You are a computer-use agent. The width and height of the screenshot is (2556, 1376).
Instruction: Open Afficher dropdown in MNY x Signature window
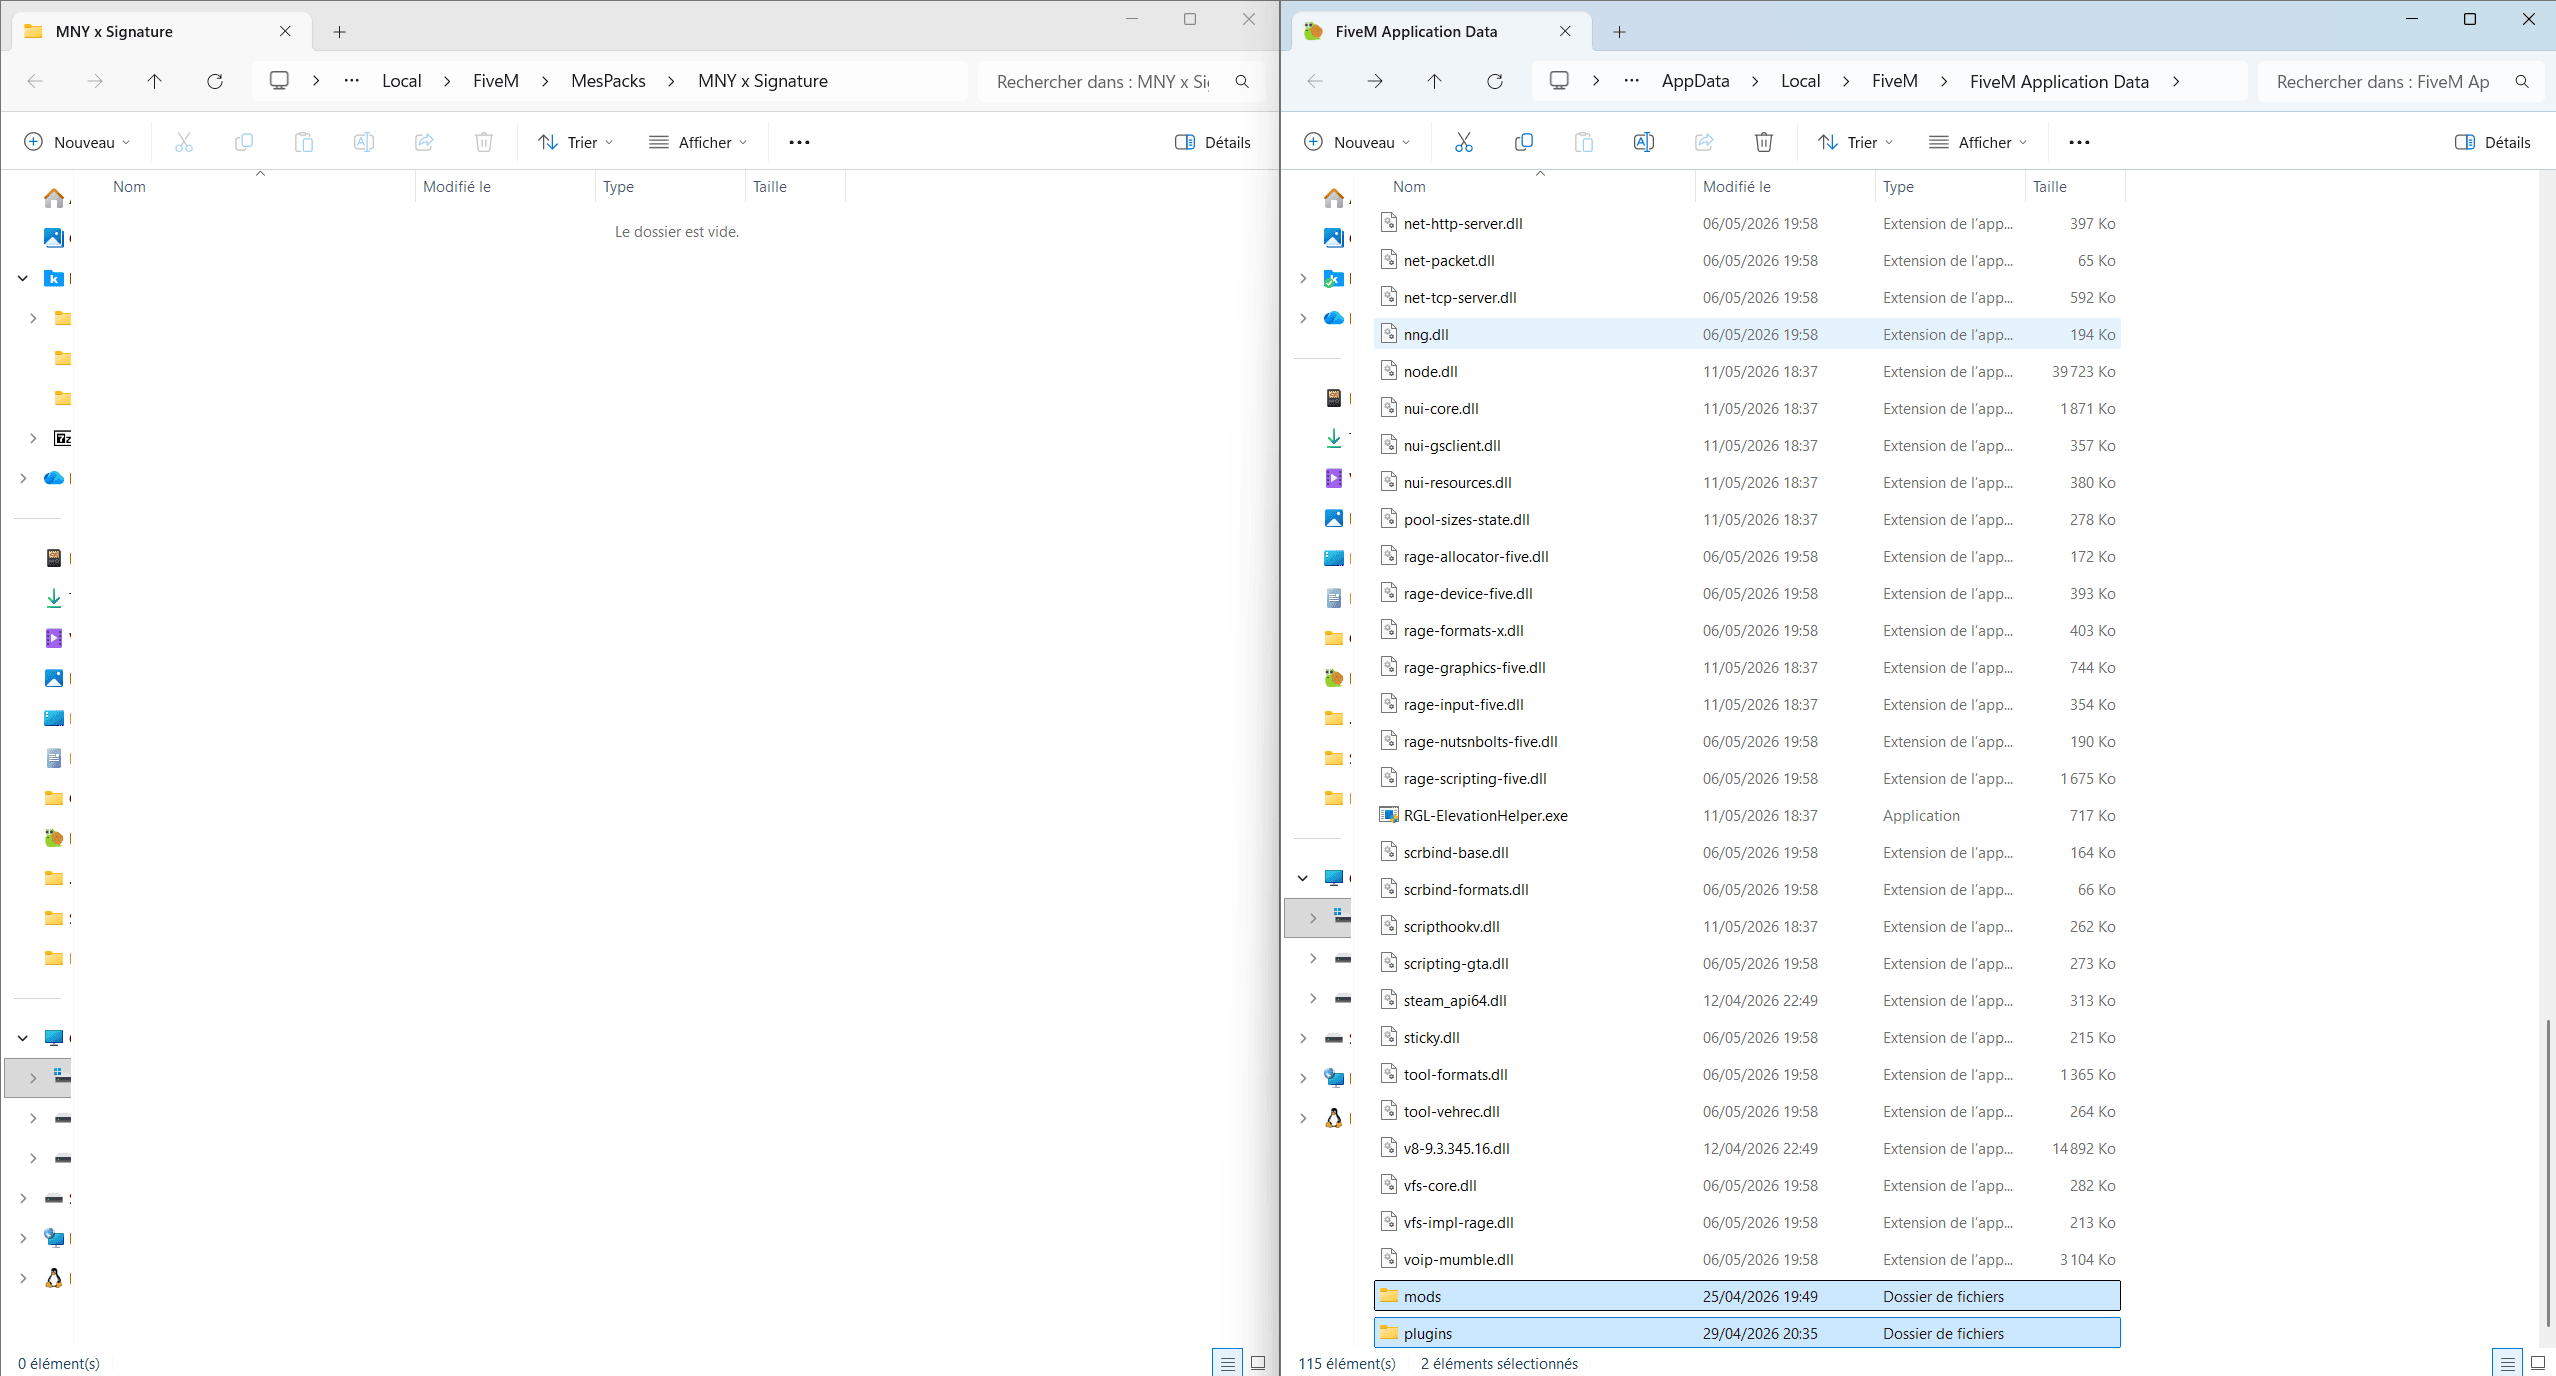click(x=698, y=142)
